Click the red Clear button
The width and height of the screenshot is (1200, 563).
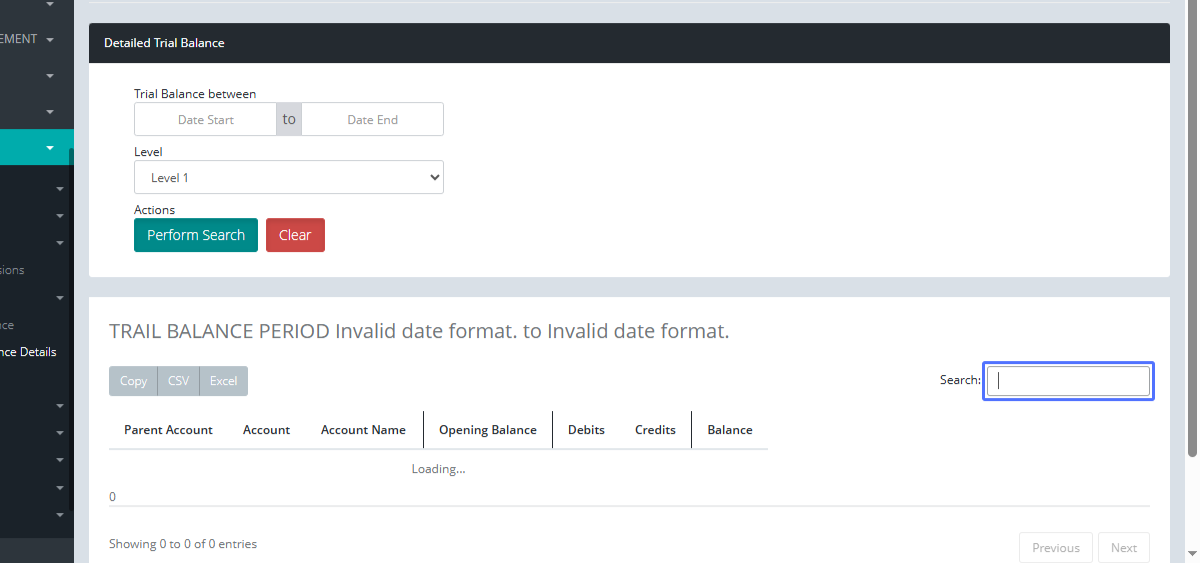tap(295, 235)
